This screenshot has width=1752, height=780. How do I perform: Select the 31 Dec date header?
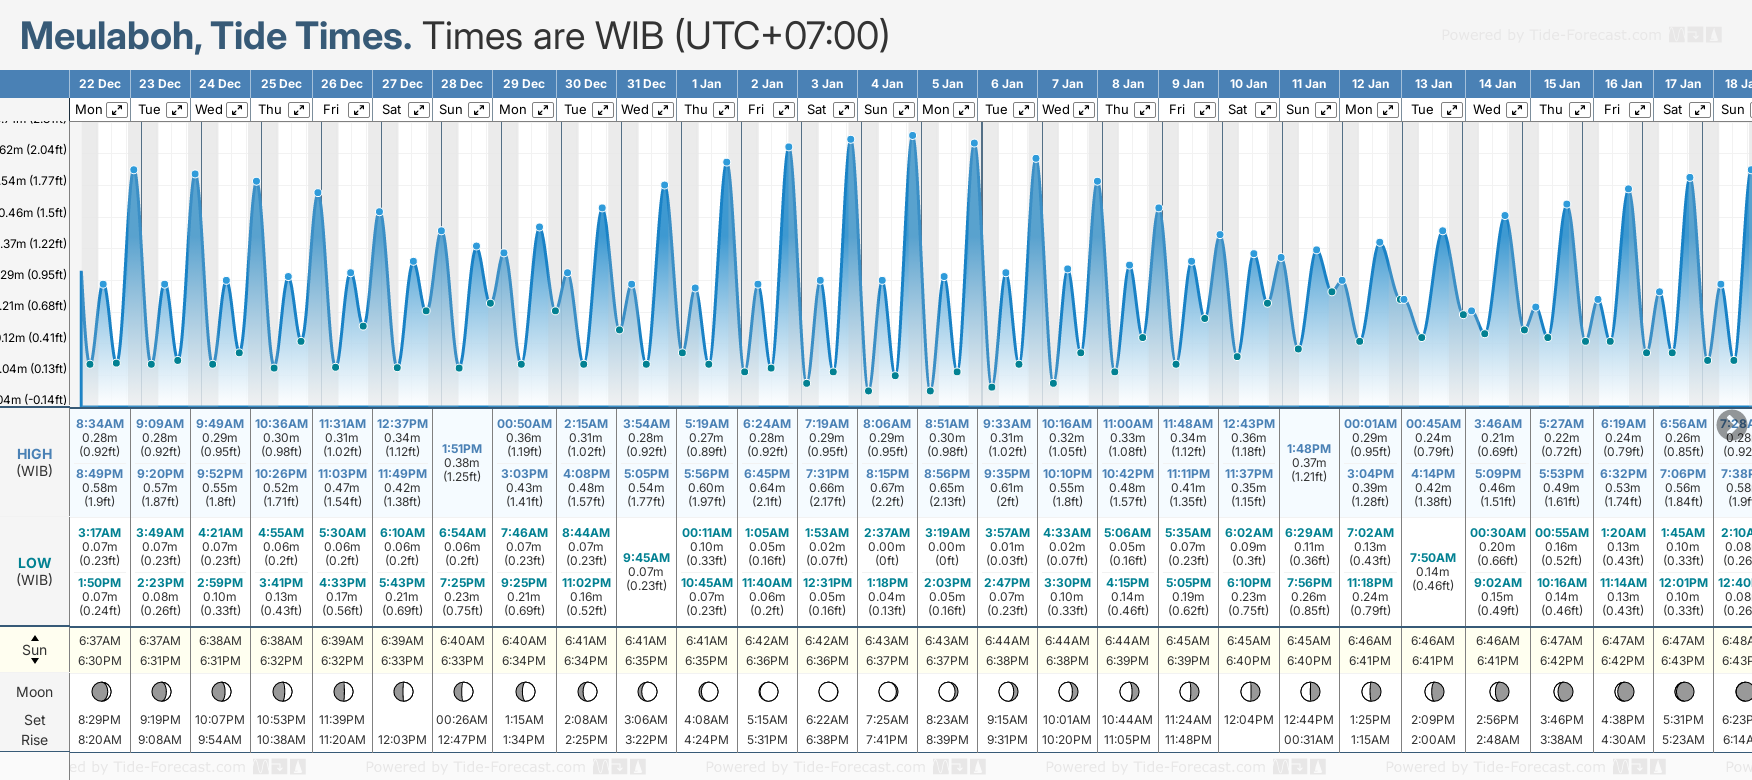click(x=646, y=84)
